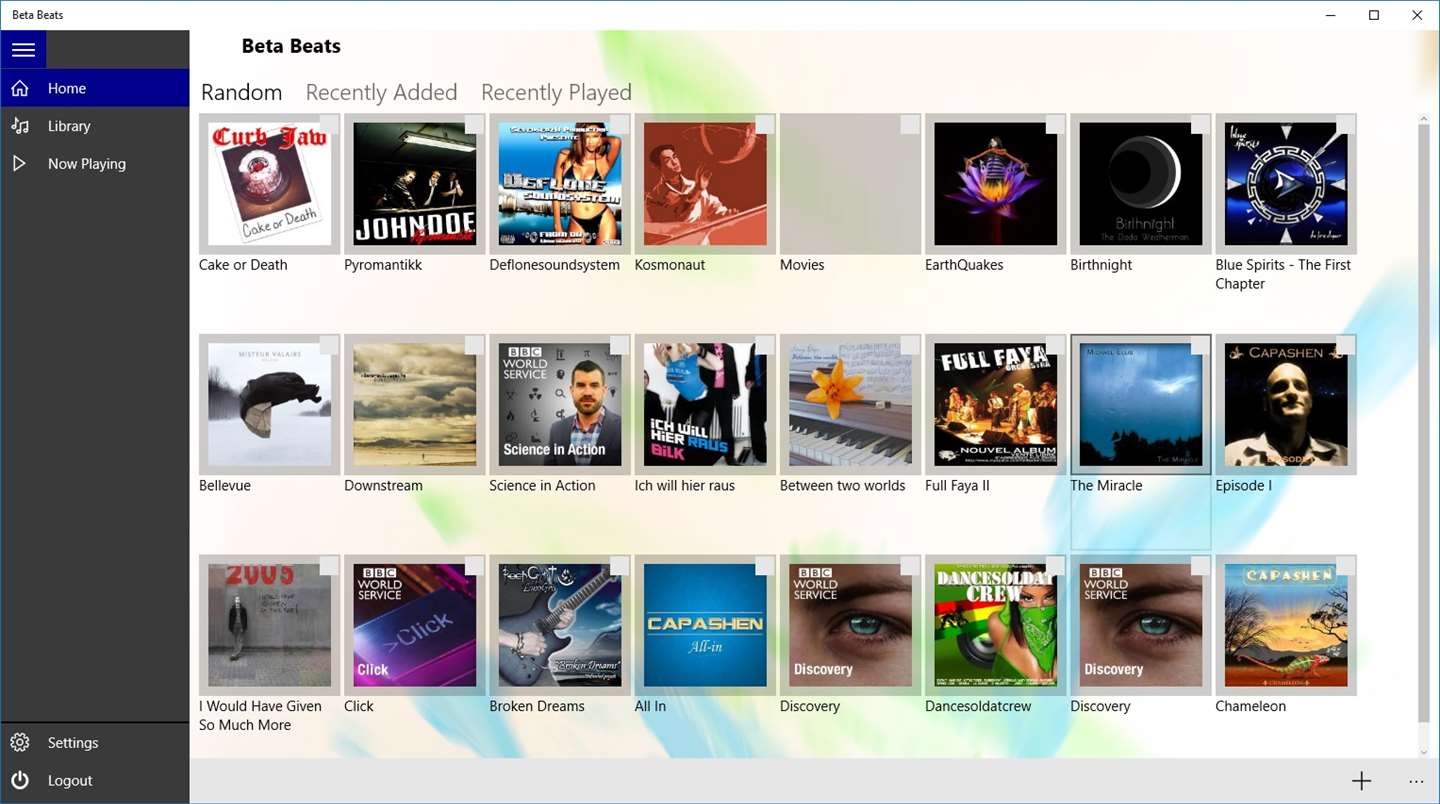Click the scrollbar down arrow
1440x804 pixels.
pyautogui.click(x=1424, y=751)
